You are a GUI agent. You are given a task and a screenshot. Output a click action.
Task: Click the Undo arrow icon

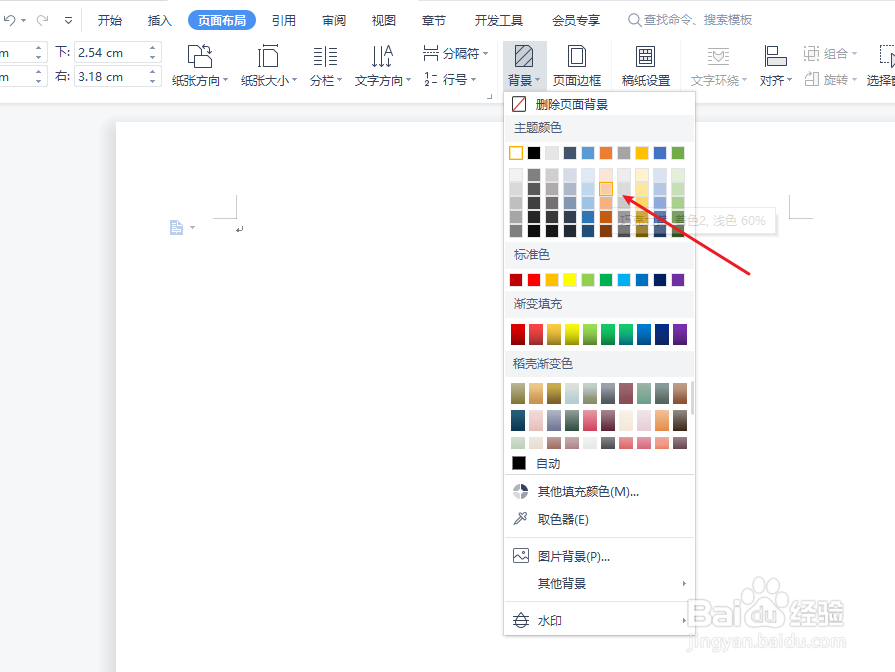(9, 20)
